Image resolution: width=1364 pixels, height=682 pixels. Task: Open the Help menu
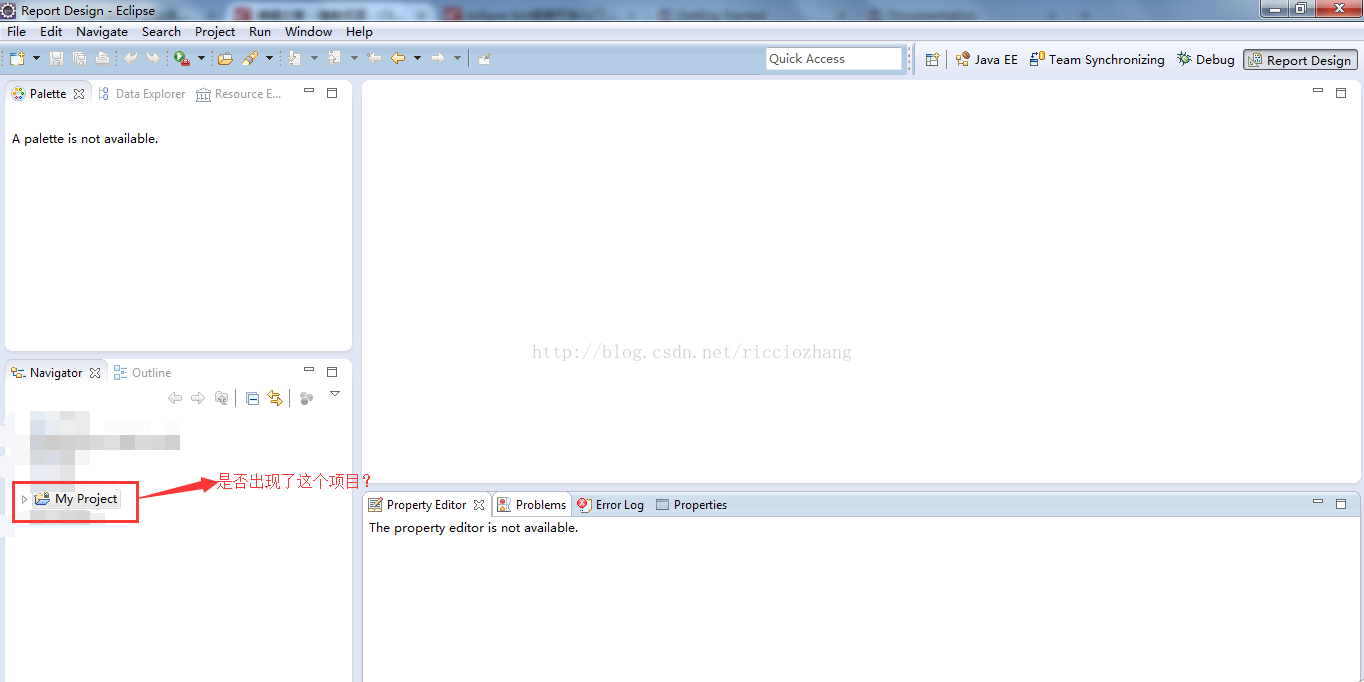[x=359, y=32]
